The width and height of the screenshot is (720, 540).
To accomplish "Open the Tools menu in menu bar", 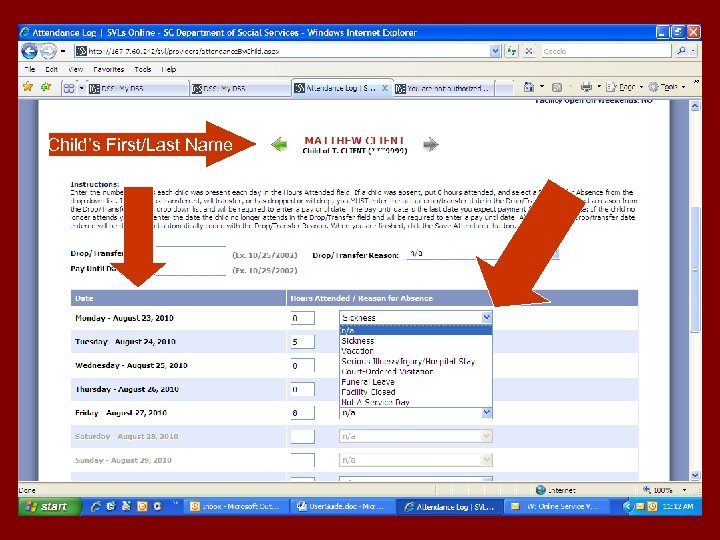I will point(143,69).
